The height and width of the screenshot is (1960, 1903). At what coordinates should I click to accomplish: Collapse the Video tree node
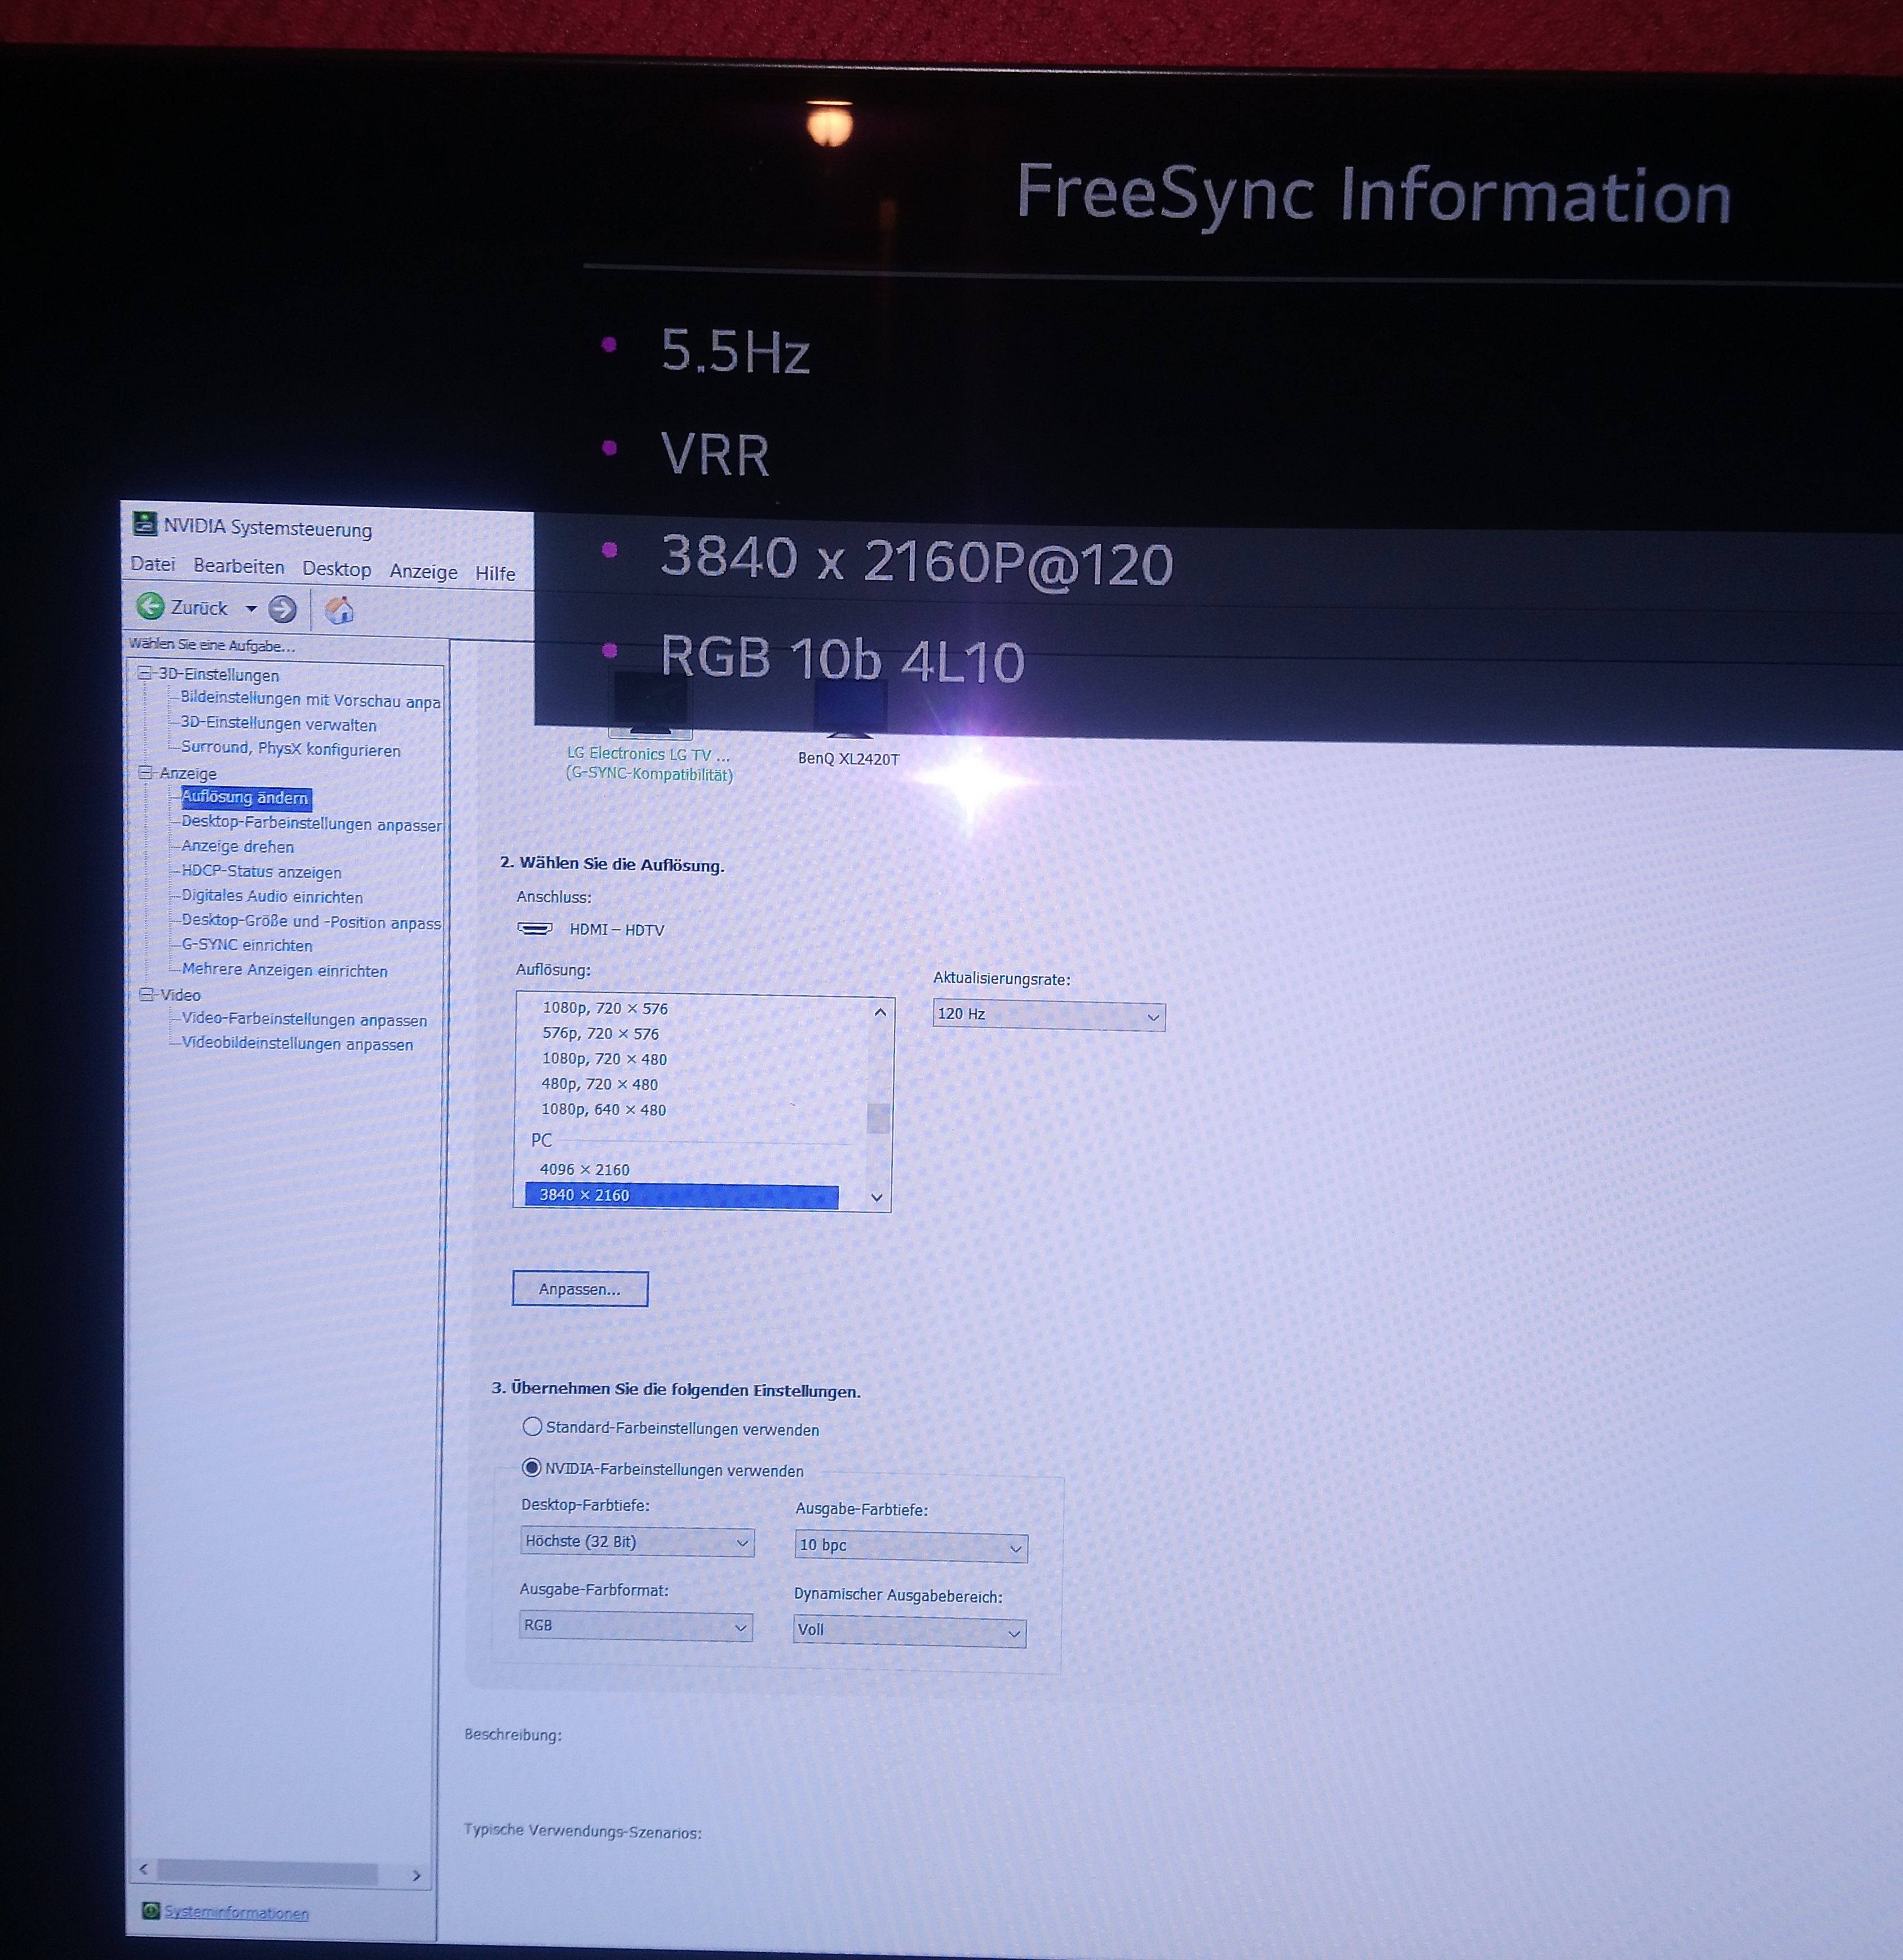(x=147, y=994)
